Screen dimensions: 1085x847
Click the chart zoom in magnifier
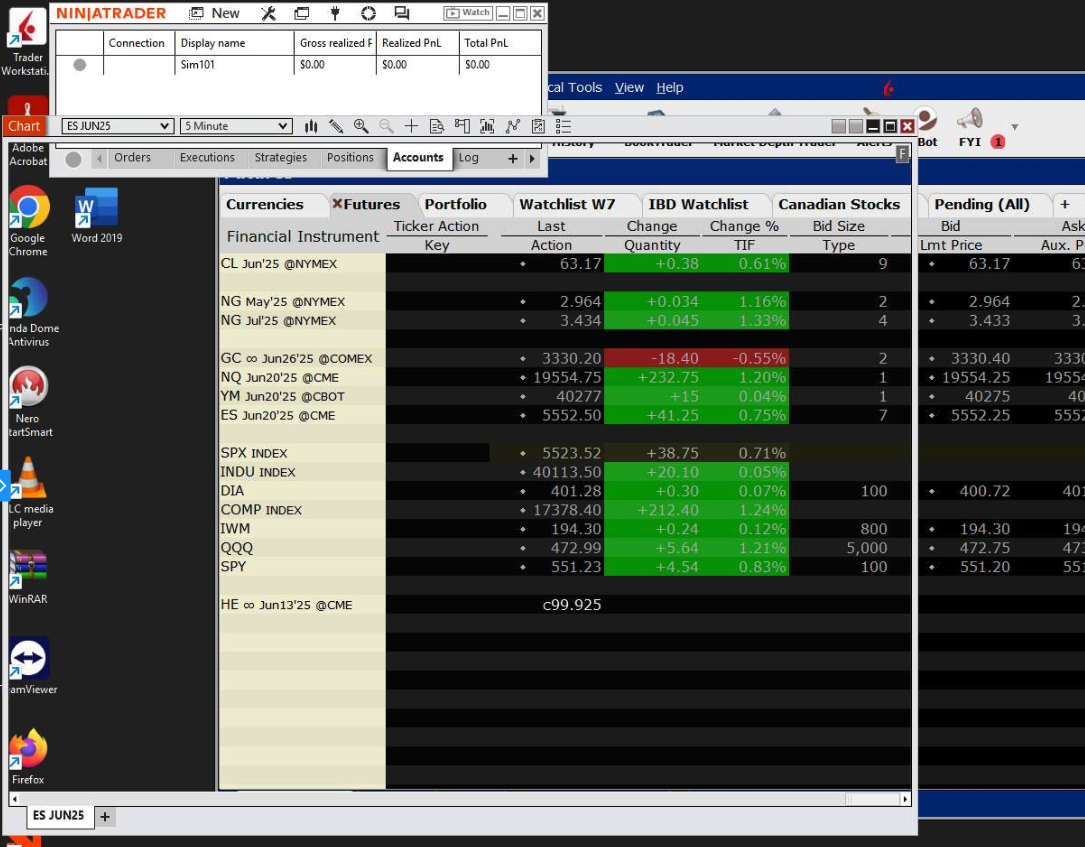coord(361,126)
